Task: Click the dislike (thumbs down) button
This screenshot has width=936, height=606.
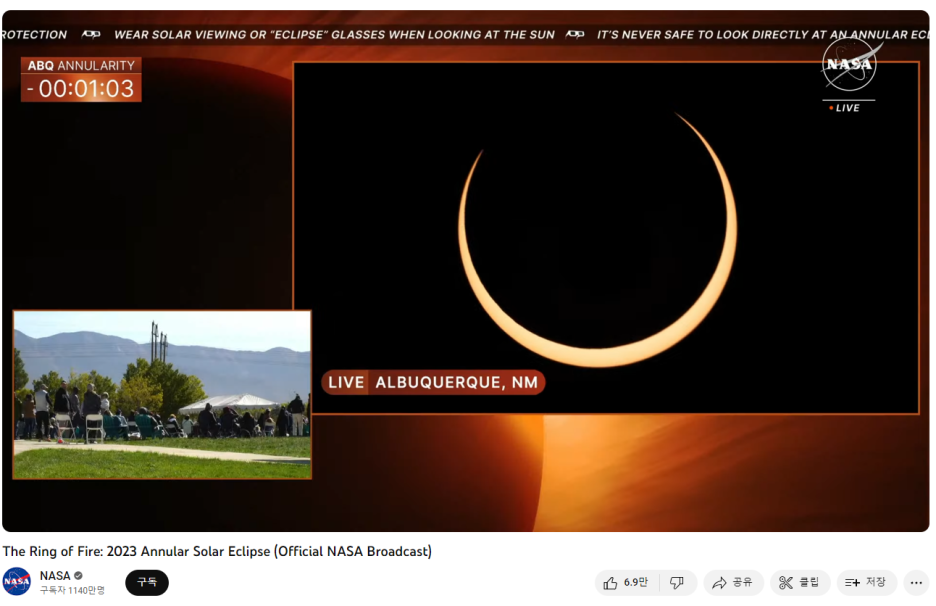Action: tap(677, 583)
